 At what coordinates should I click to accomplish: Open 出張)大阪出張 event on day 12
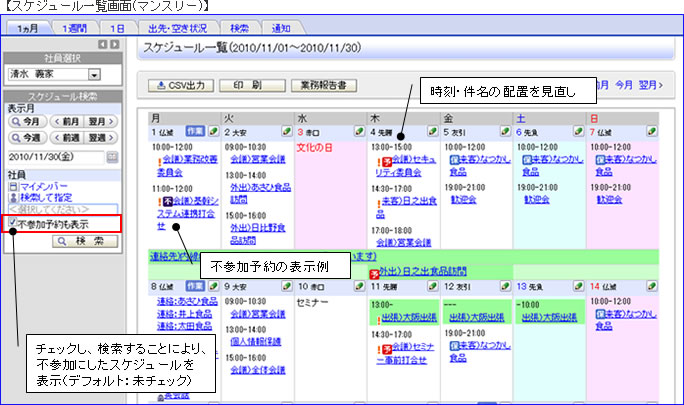point(477,317)
